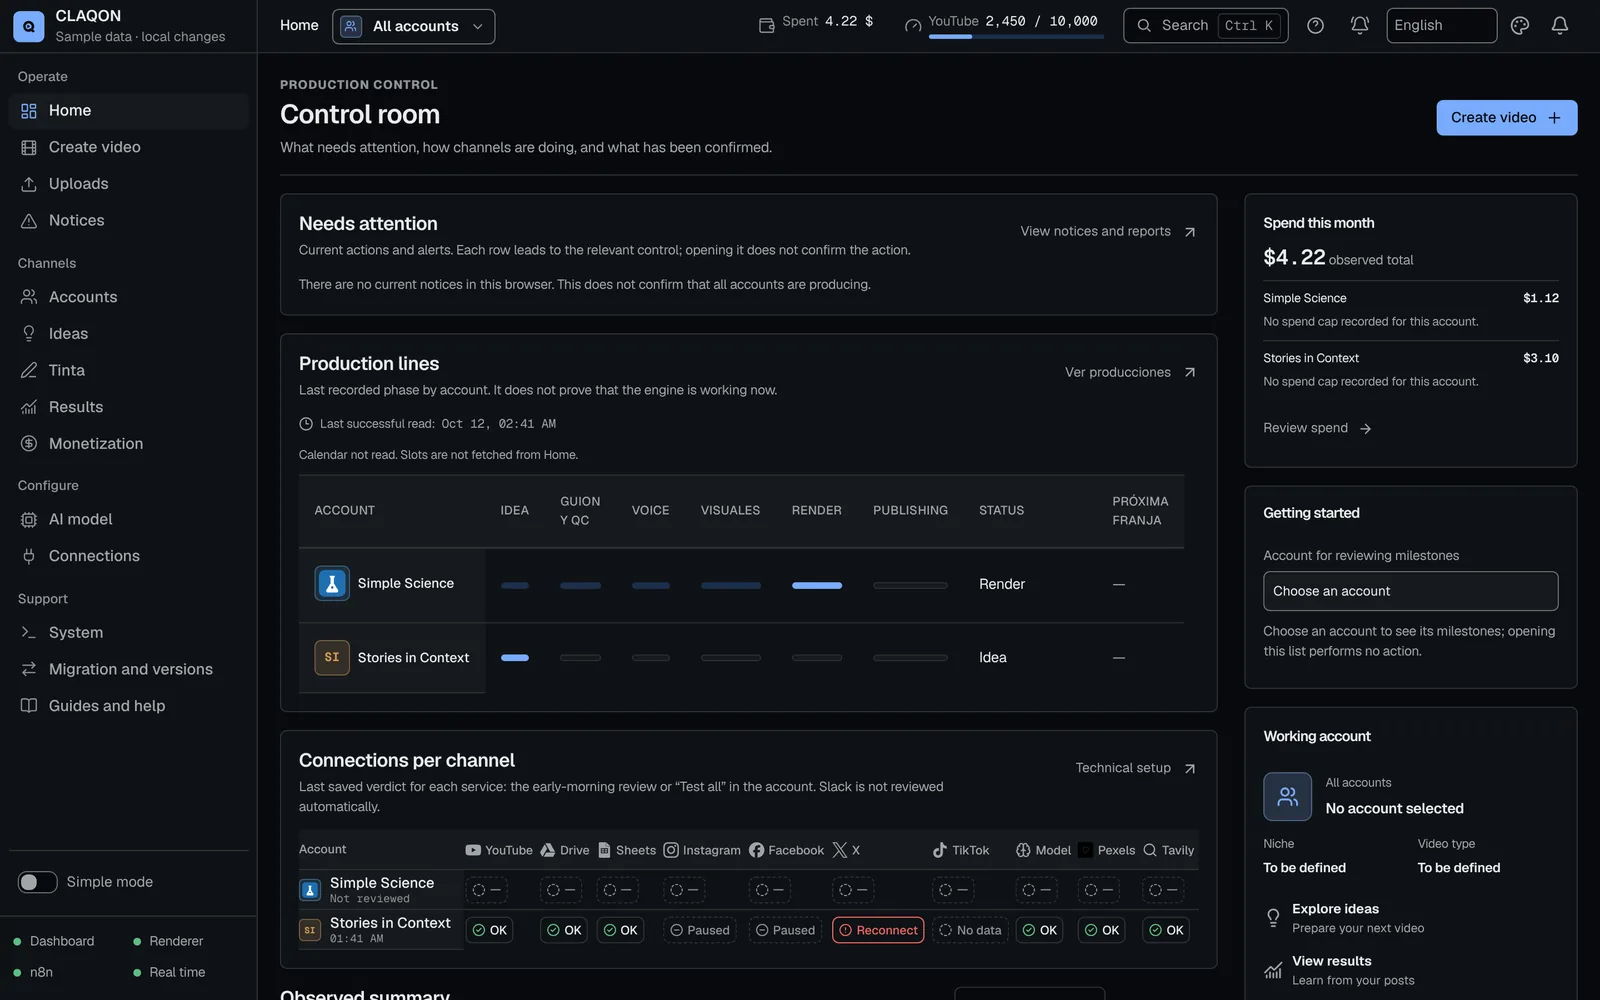1600x1000 pixels.
Task: Click the Results chart icon in sidebar
Action: (x=29, y=407)
